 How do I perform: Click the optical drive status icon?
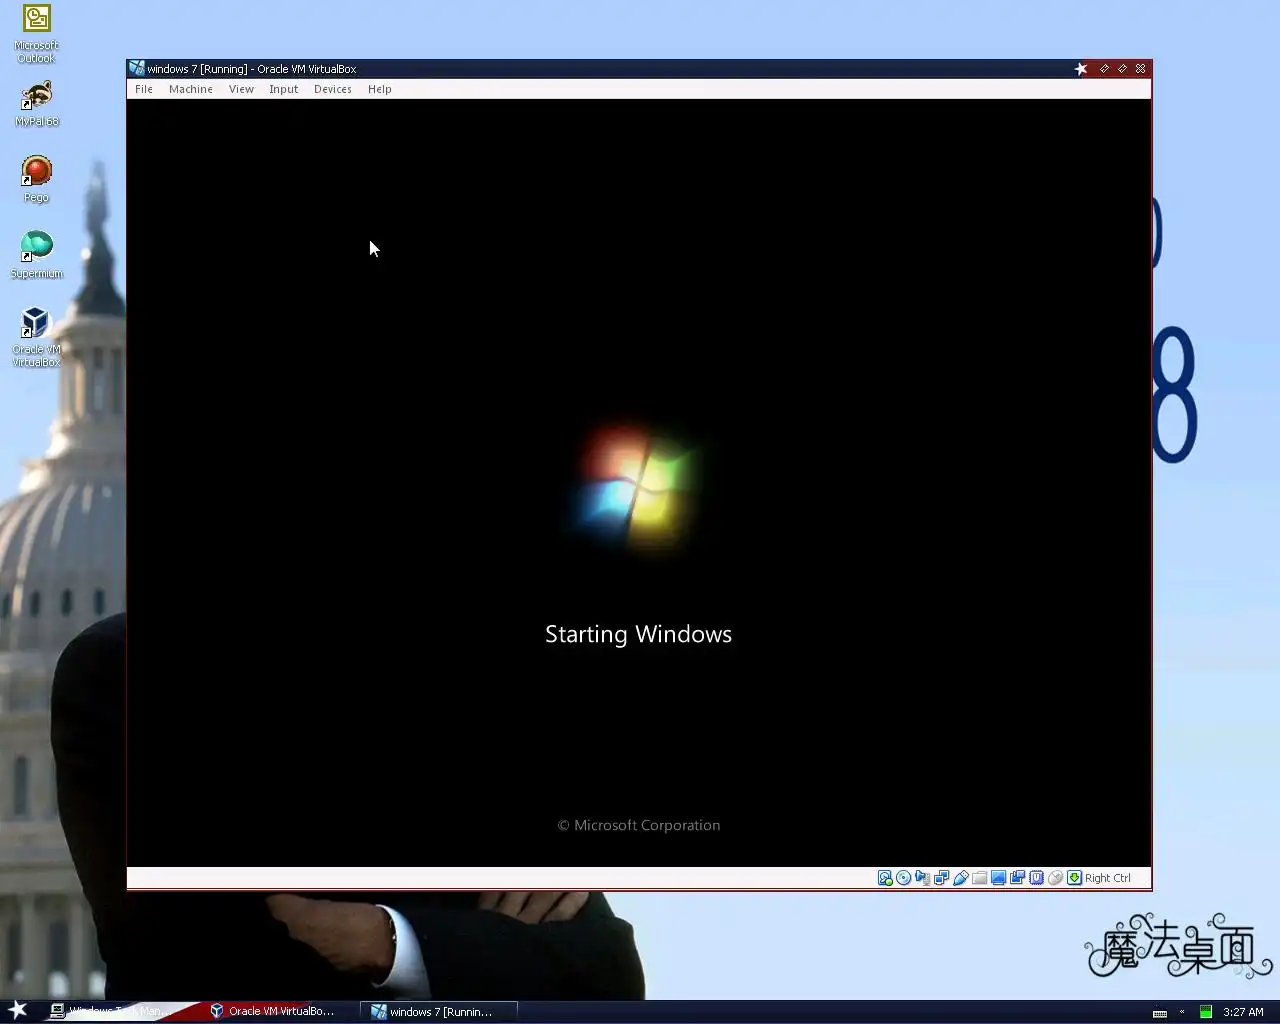[x=904, y=878]
